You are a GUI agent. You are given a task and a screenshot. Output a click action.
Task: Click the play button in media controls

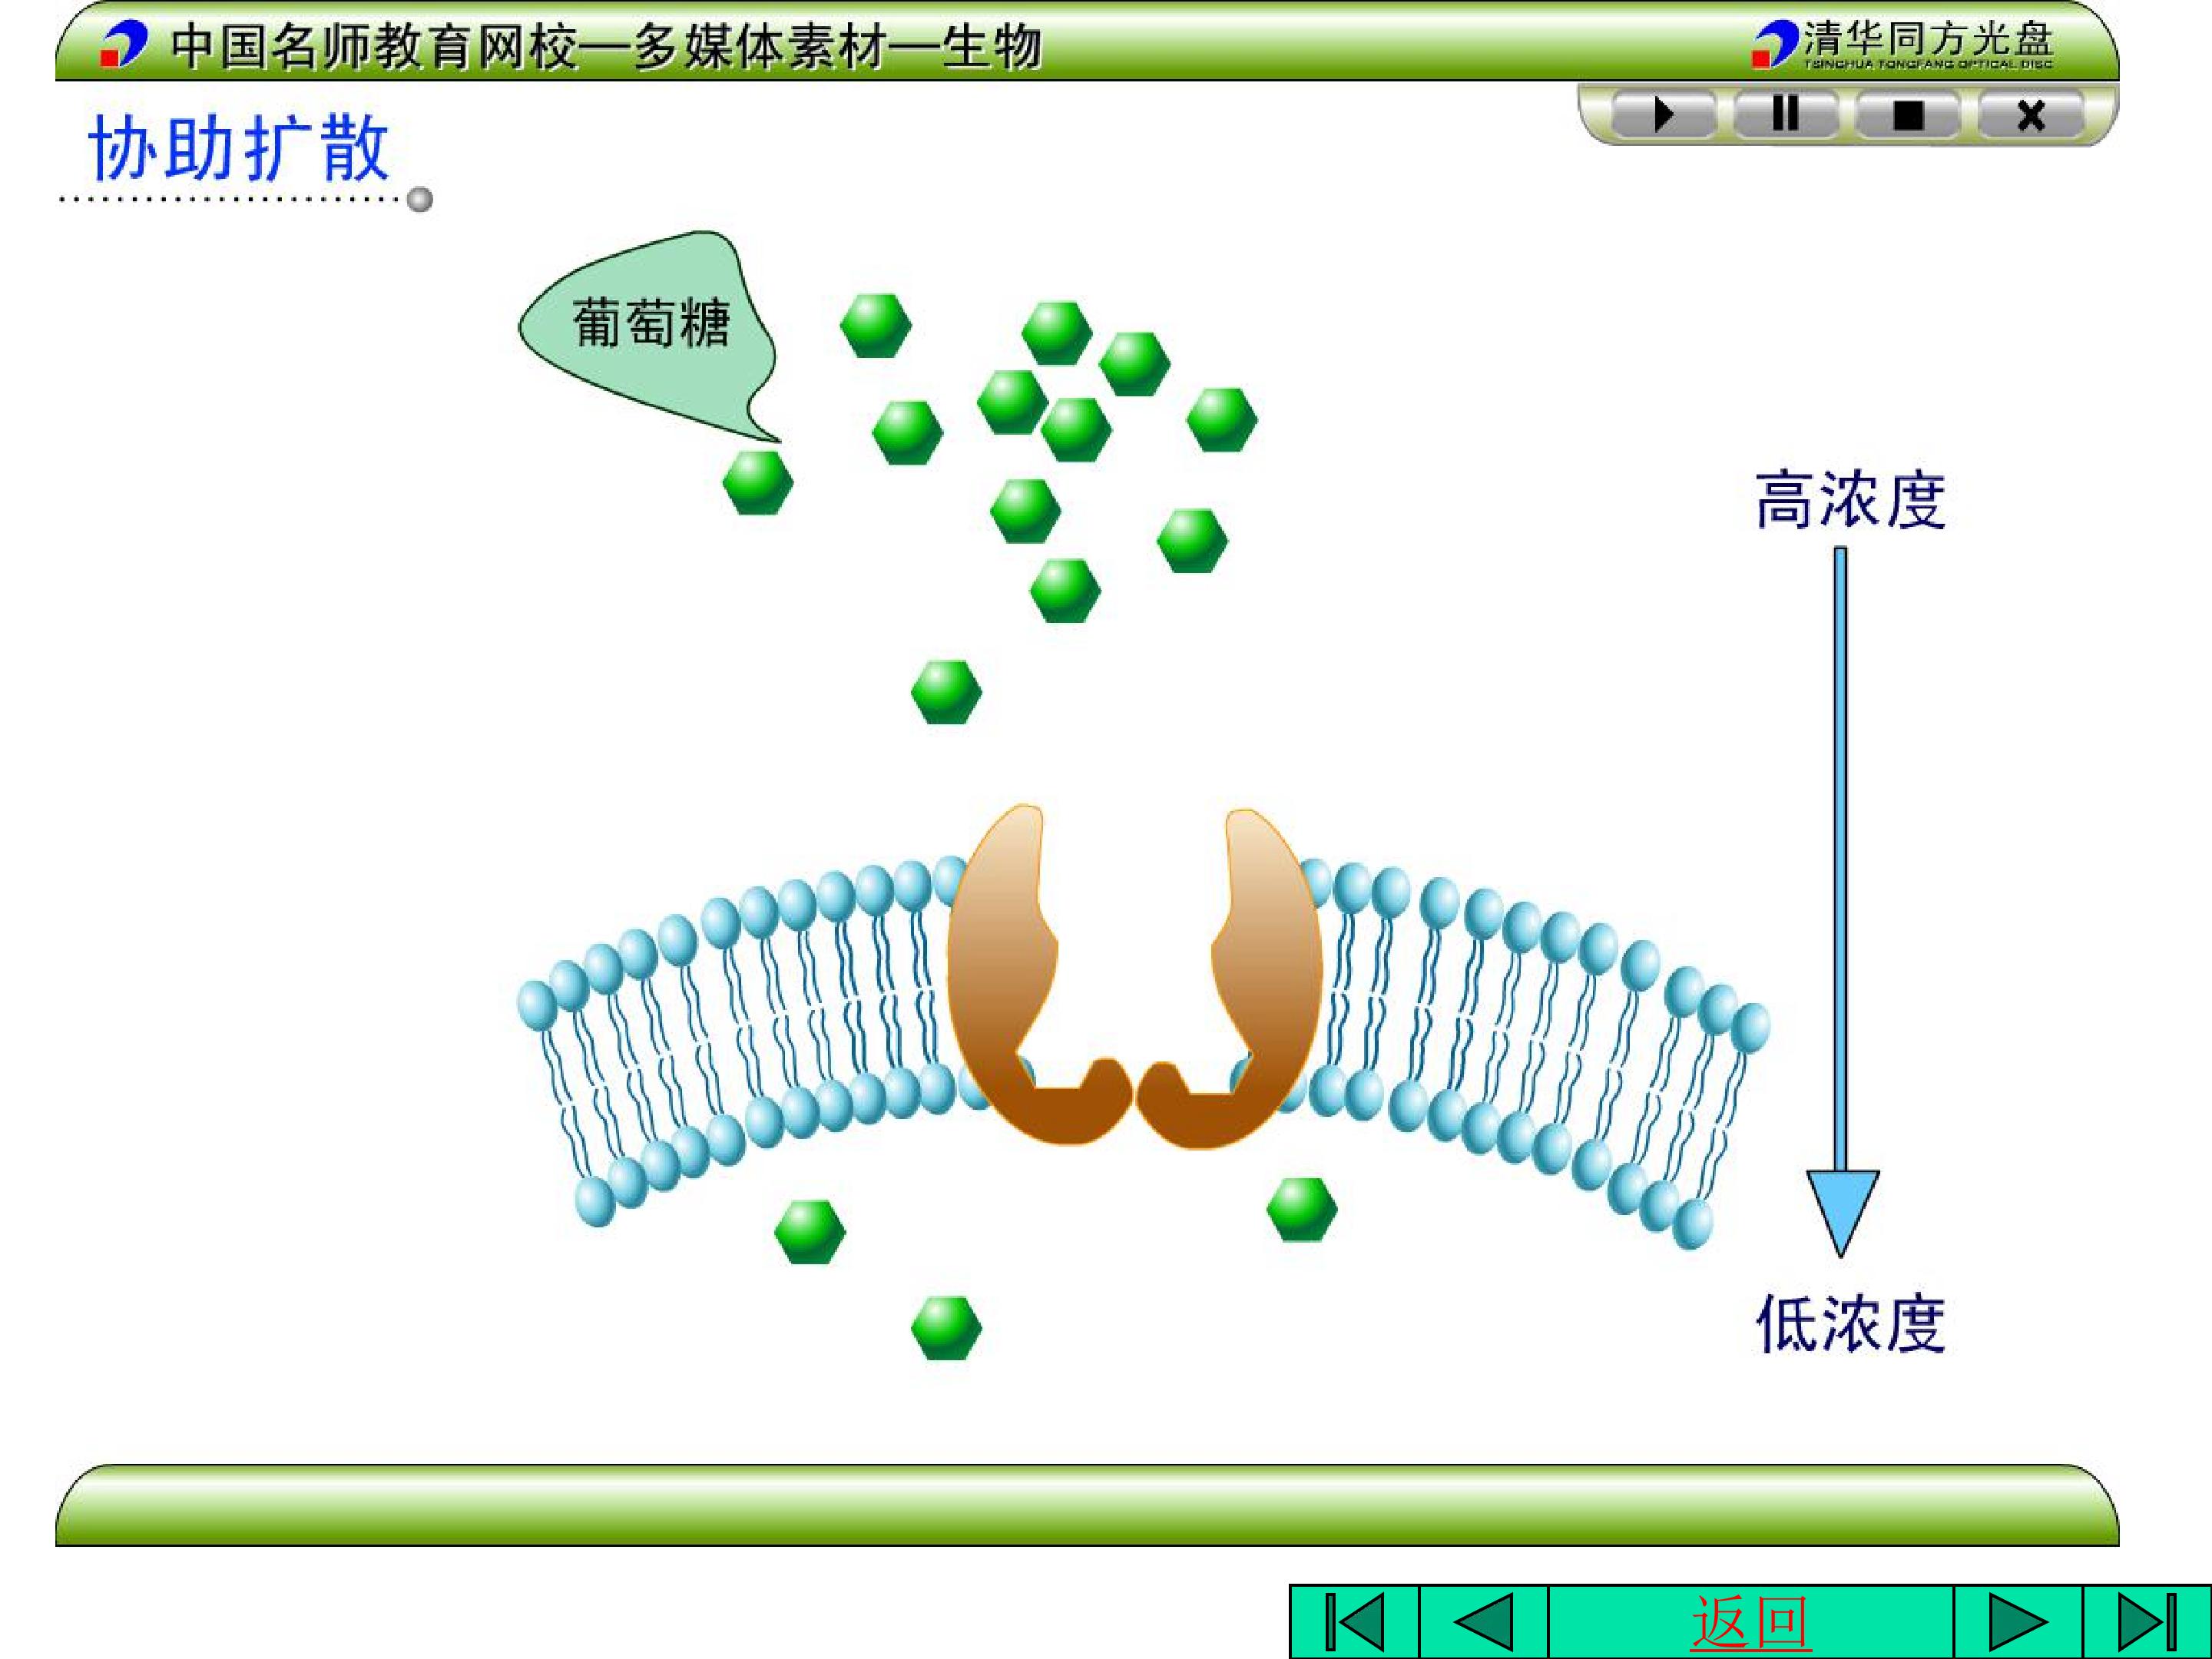click(1664, 115)
